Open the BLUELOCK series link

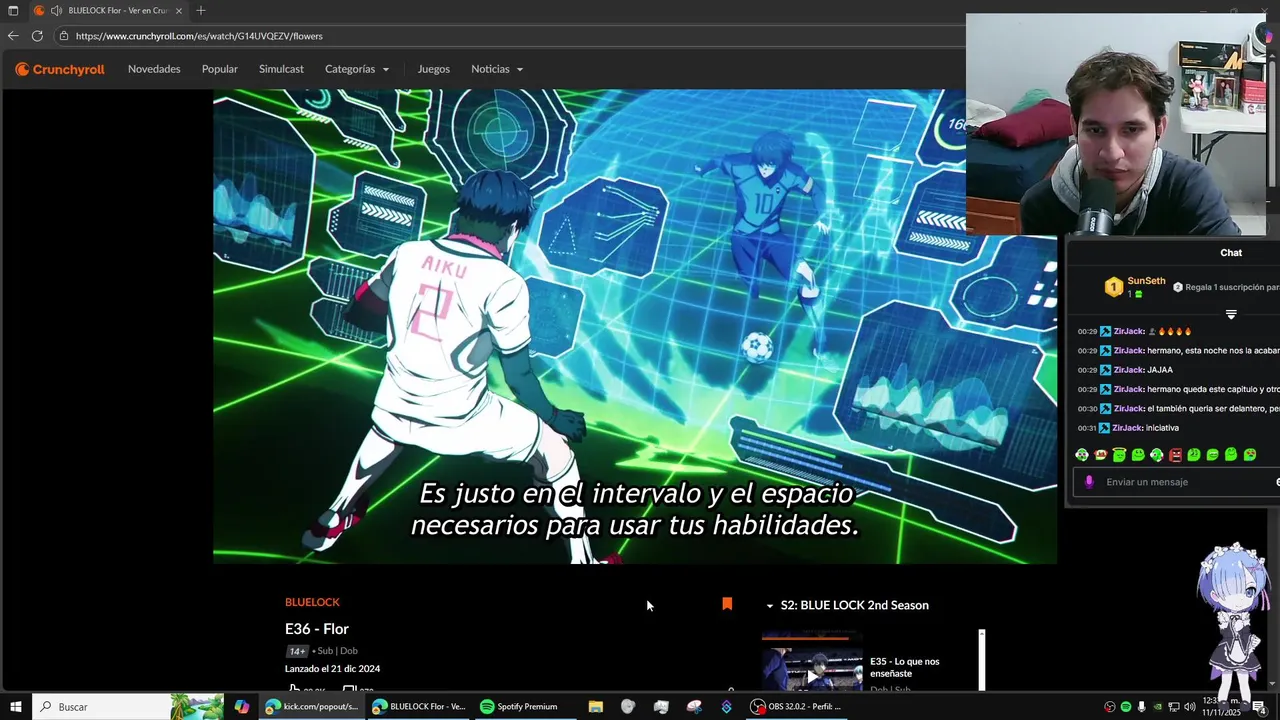pyautogui.click(x=312, y=602)
